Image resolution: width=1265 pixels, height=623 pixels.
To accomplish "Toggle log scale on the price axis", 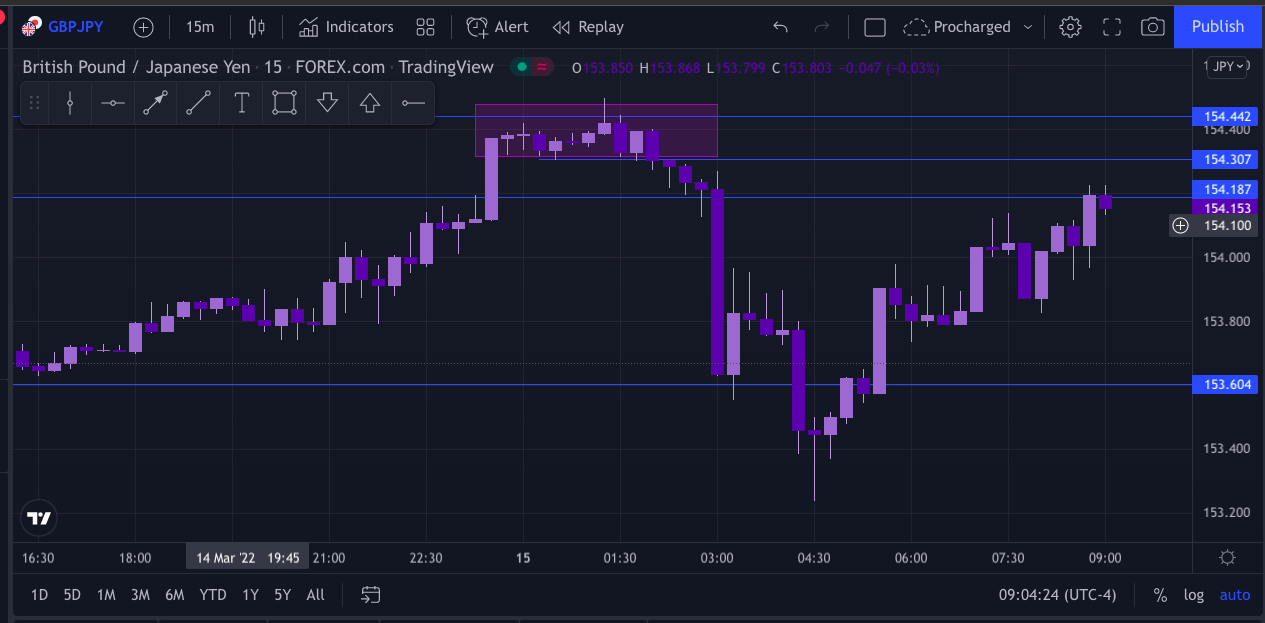I will click(1193, 594).
